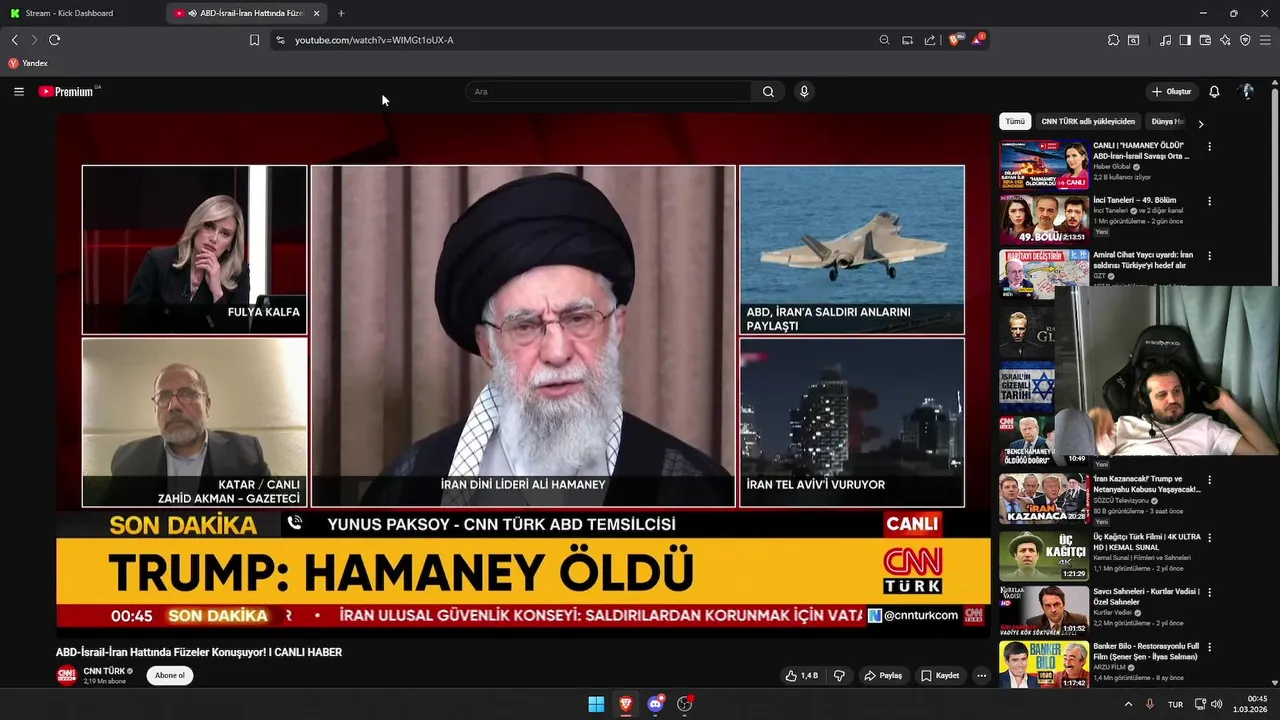Open 'İran Kazanacak!' Sözcü video title
This screenshot has width=1280, height=720.
pyautogui.click(x=1146, y=484)
